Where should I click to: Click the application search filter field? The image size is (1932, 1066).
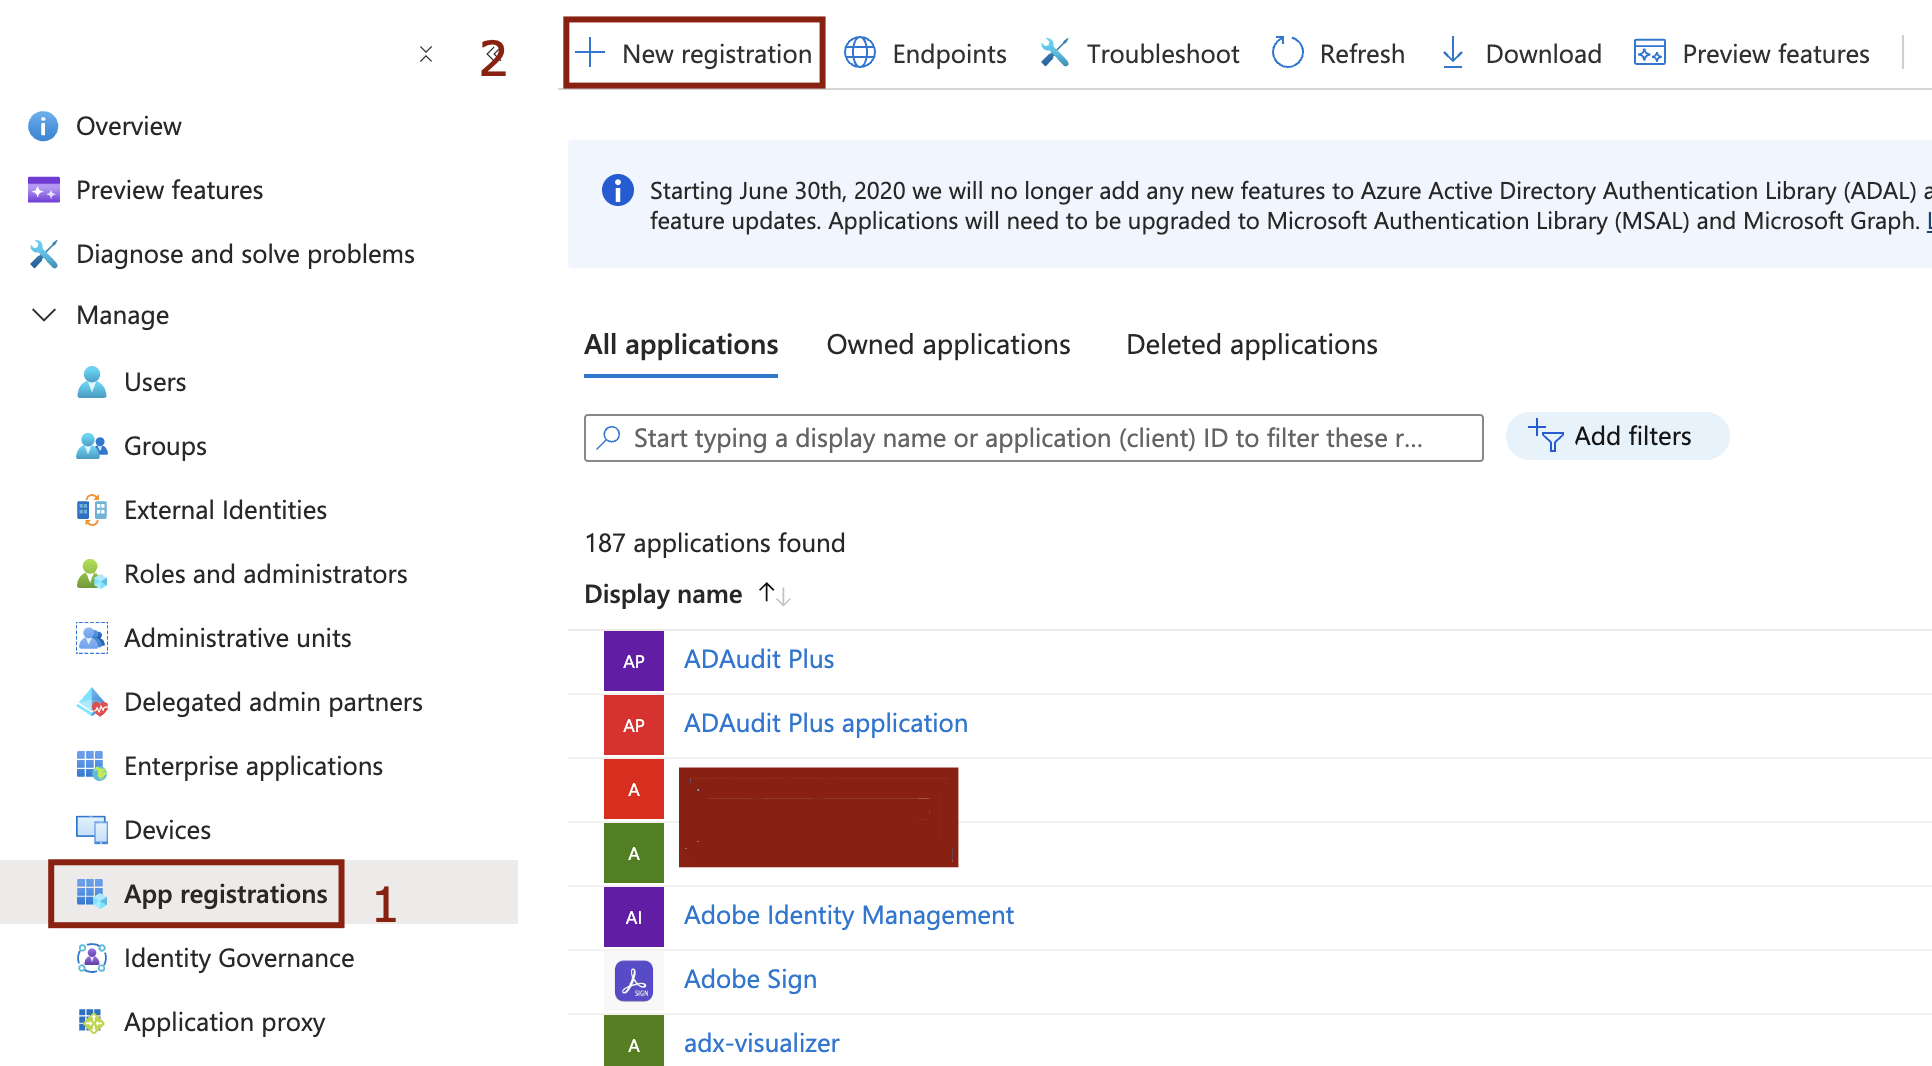(1032, 438)
